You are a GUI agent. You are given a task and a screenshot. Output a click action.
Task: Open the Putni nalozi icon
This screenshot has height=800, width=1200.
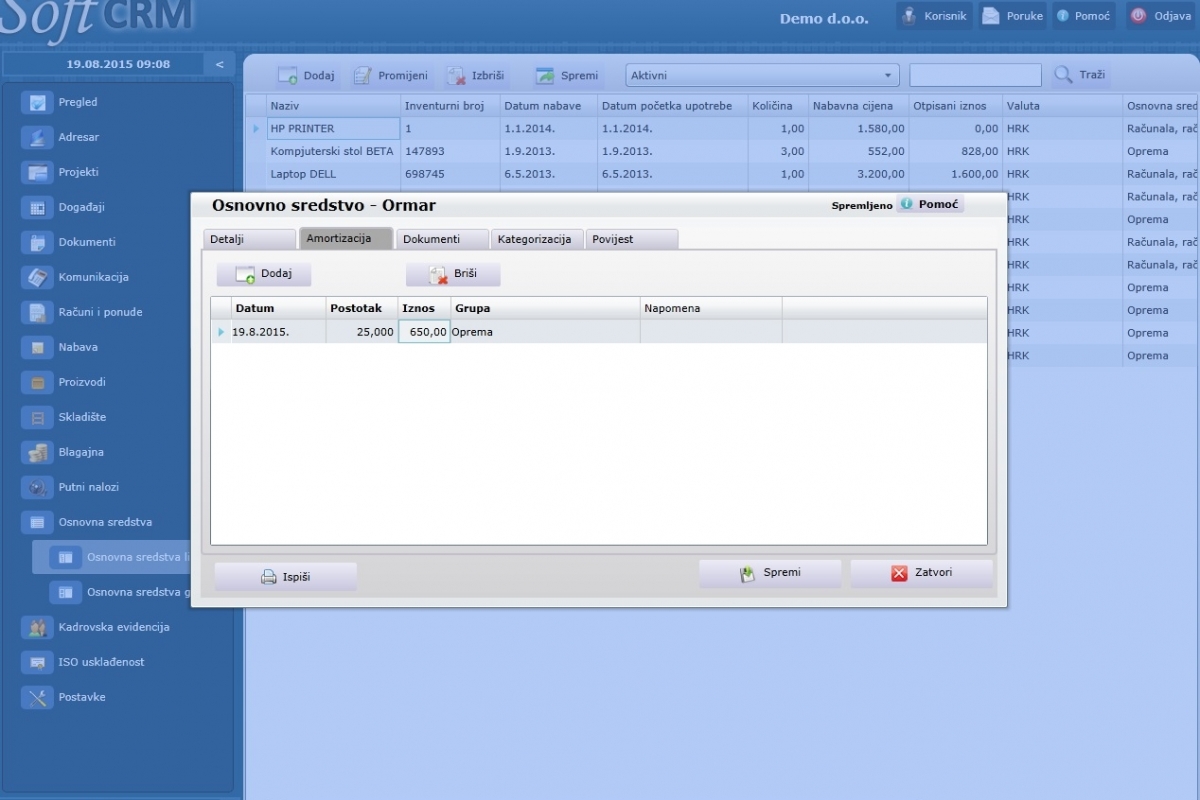38,487
